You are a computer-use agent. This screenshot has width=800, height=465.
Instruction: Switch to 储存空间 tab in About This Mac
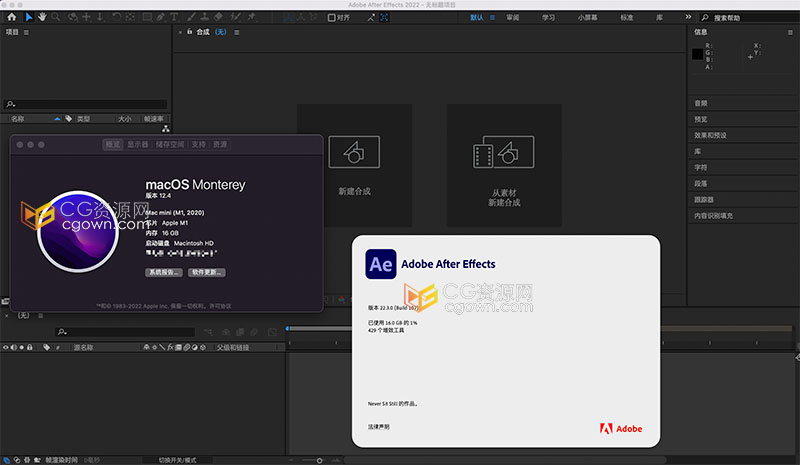click(170, 144)
